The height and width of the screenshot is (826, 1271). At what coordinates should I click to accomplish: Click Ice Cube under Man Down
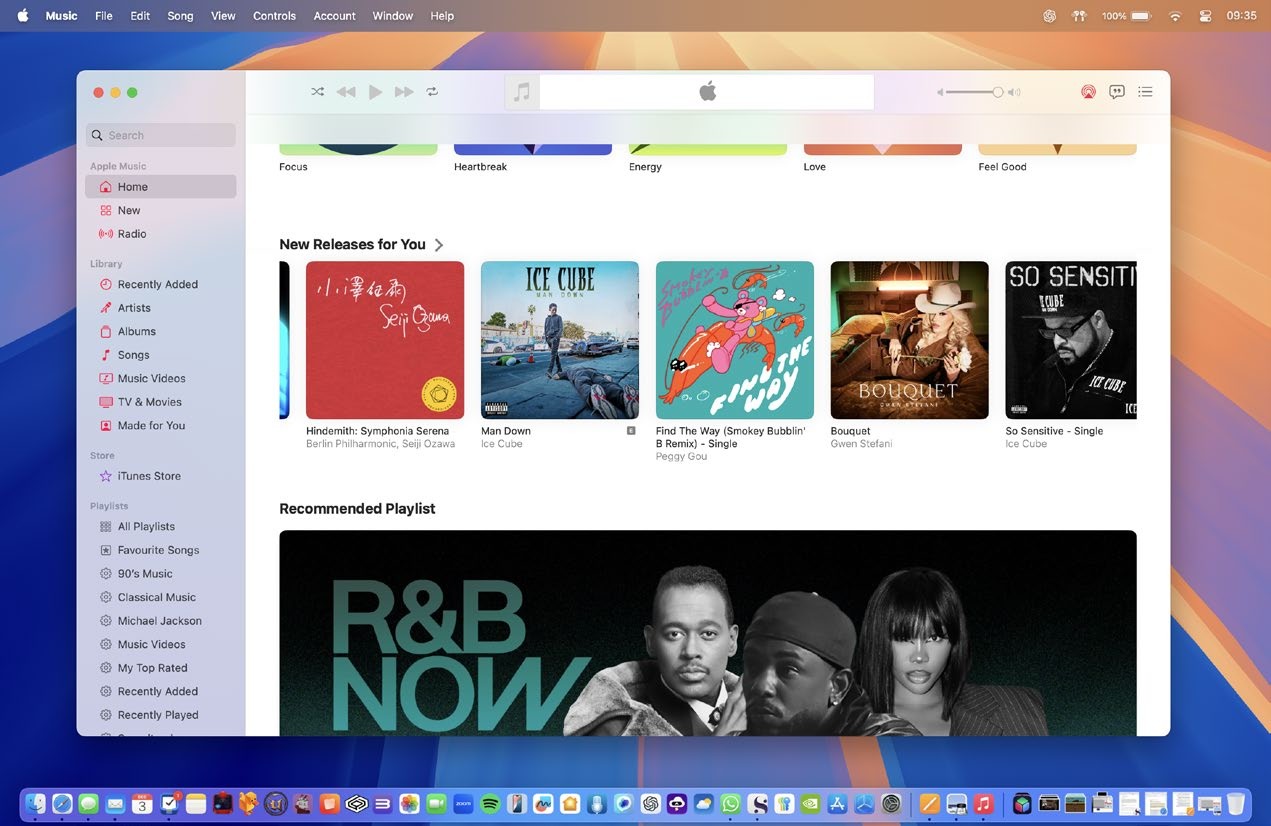point(502,444)
